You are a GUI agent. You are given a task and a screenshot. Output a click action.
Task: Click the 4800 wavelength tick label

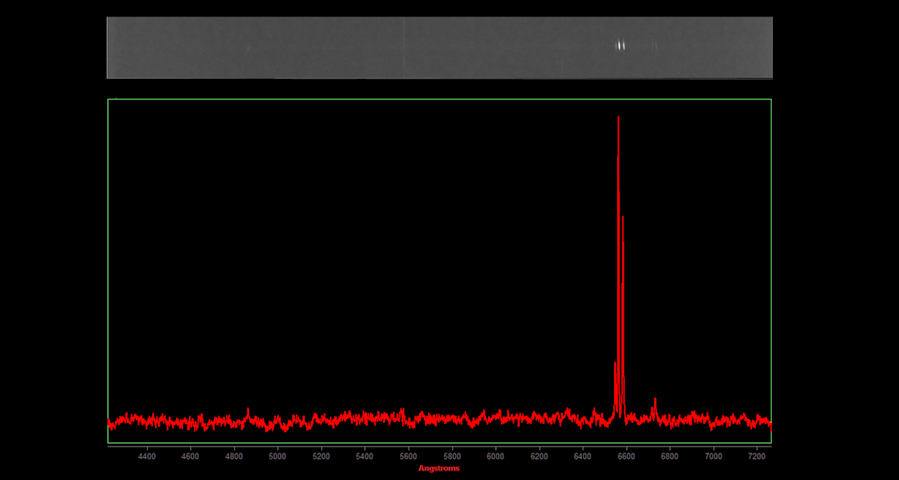pos(234,456)
